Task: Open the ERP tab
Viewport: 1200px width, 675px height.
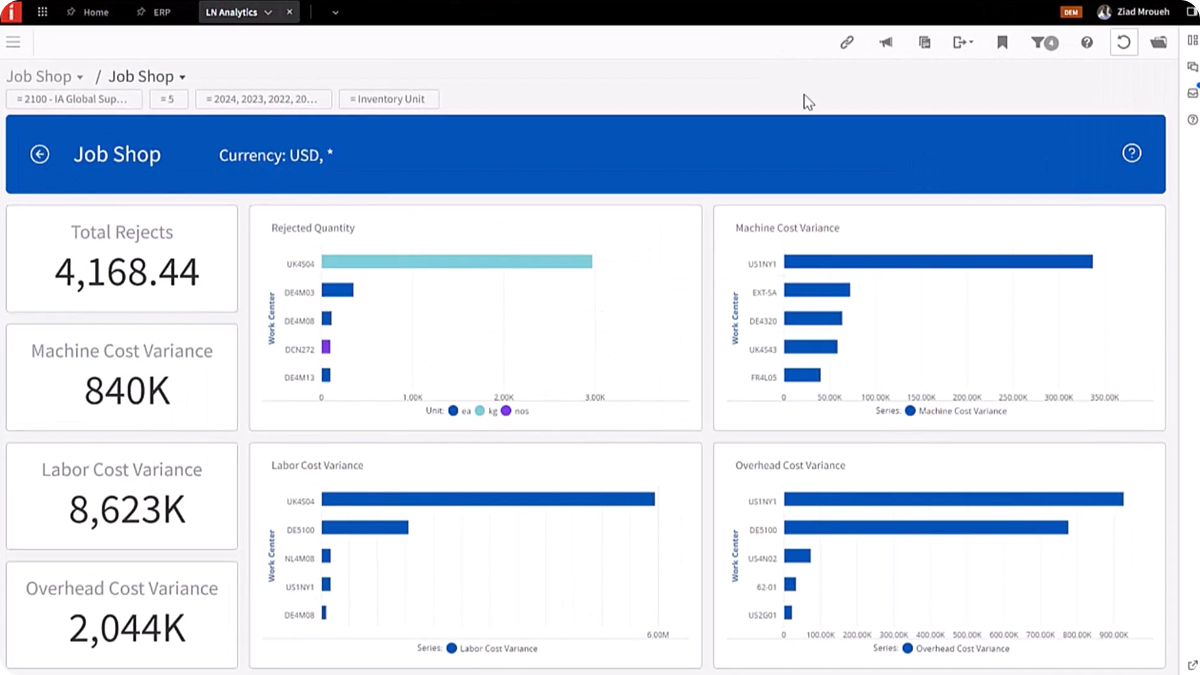Action: [x=162, y=12]
